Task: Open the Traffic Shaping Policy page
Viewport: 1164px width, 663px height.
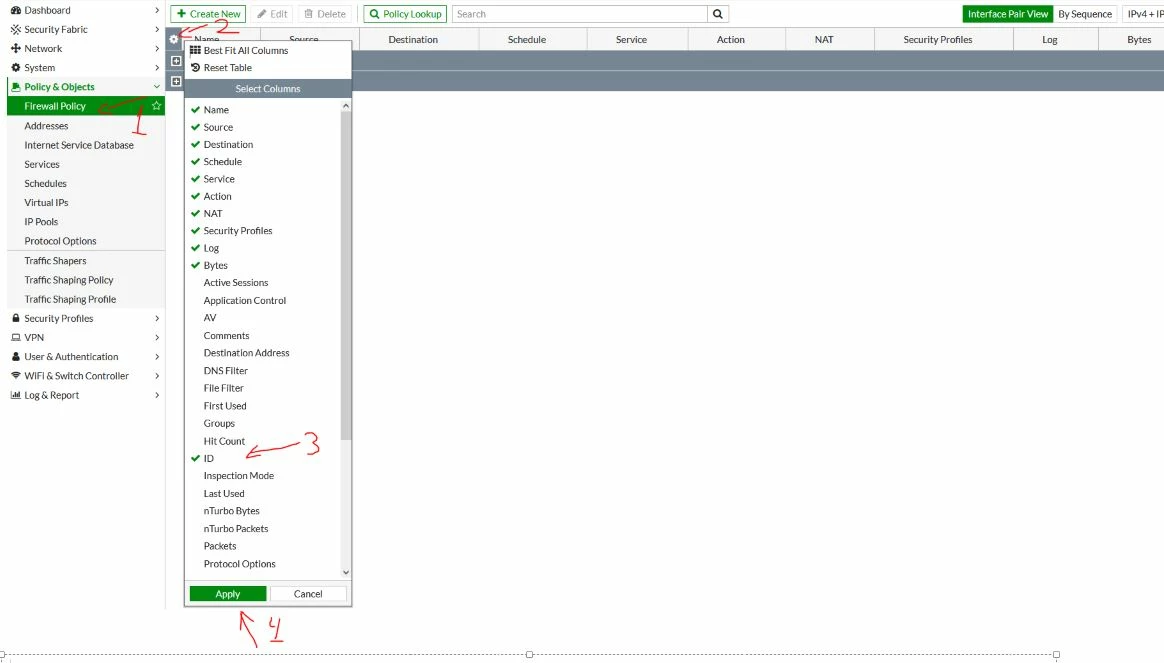Action: pyautogui.click(x=69, y=280)
